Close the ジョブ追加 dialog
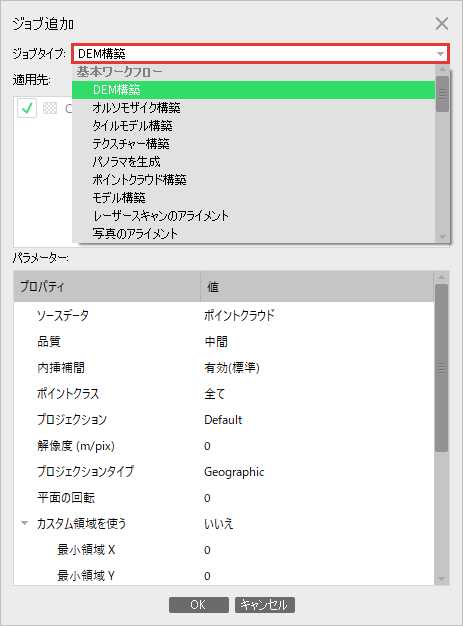463x626 pixels. [x=442, y=24]
